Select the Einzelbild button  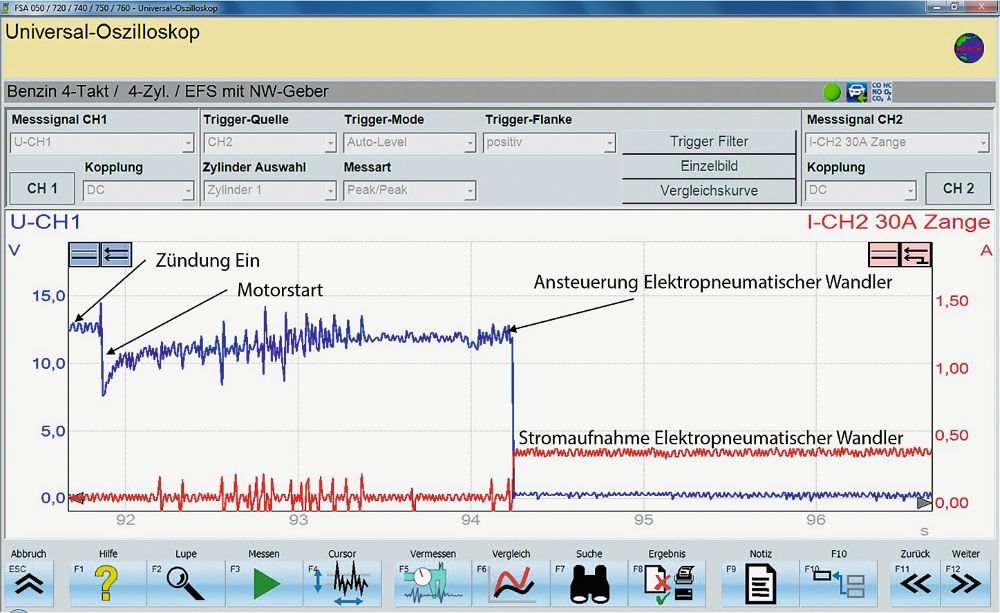click(709, 166)
